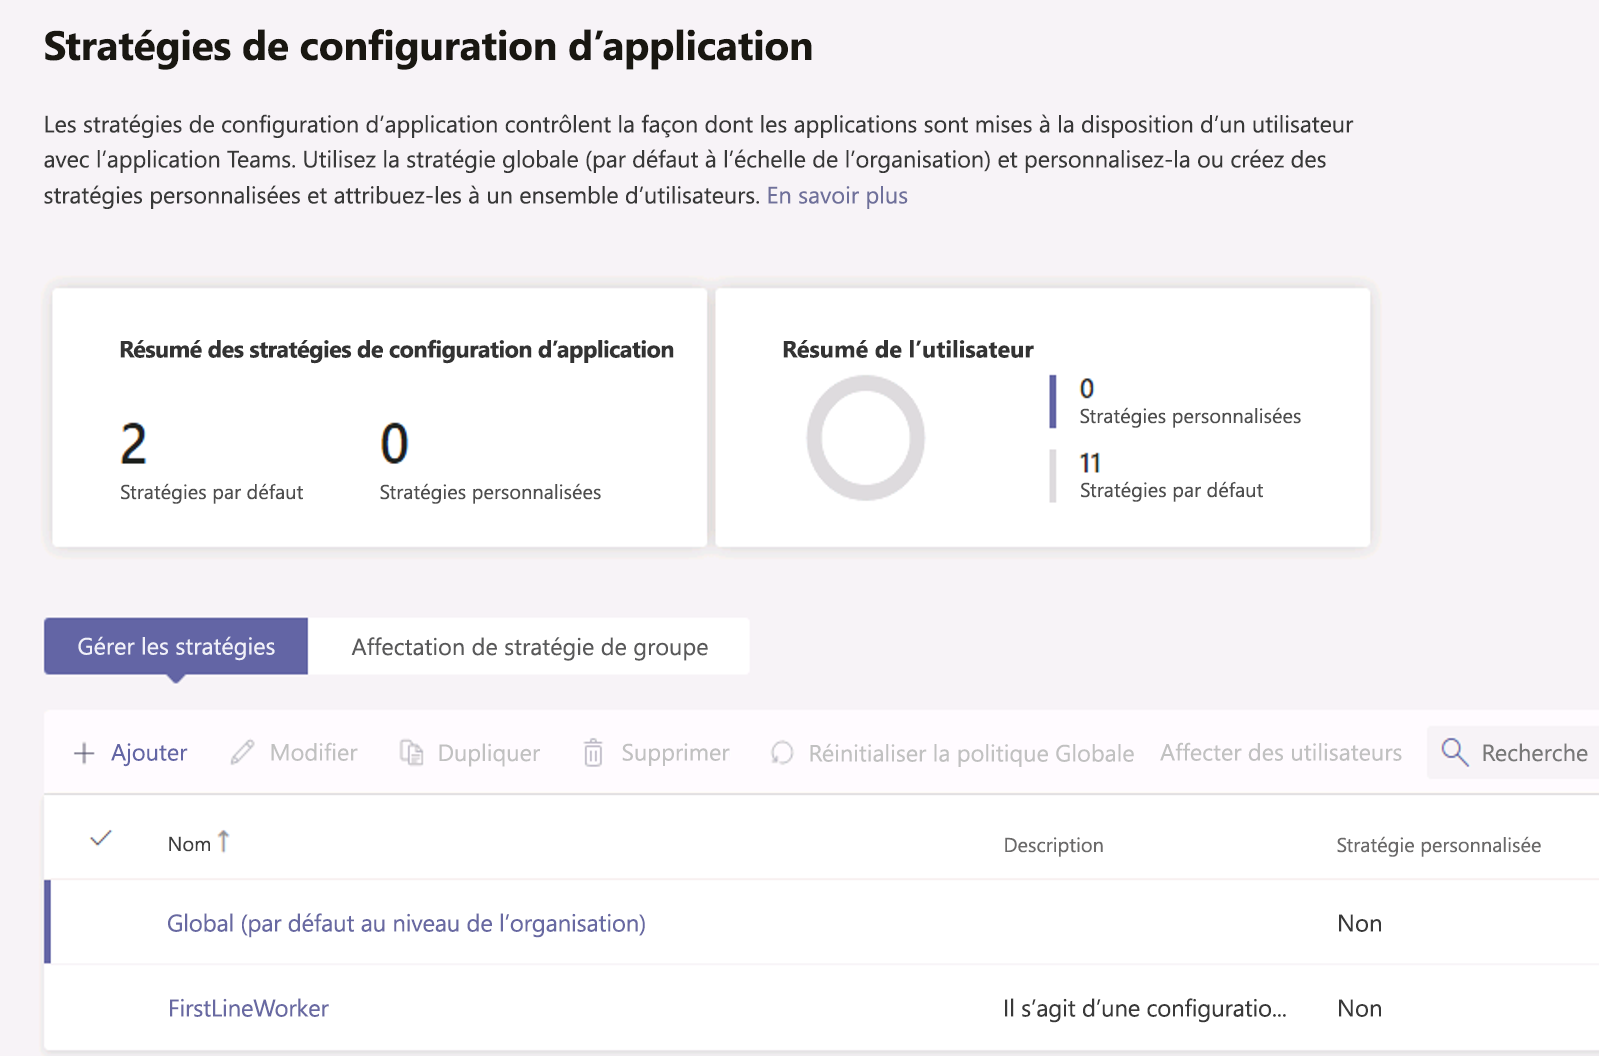Click the Modifier button label

pyautogui.click(x=313, y=753)
